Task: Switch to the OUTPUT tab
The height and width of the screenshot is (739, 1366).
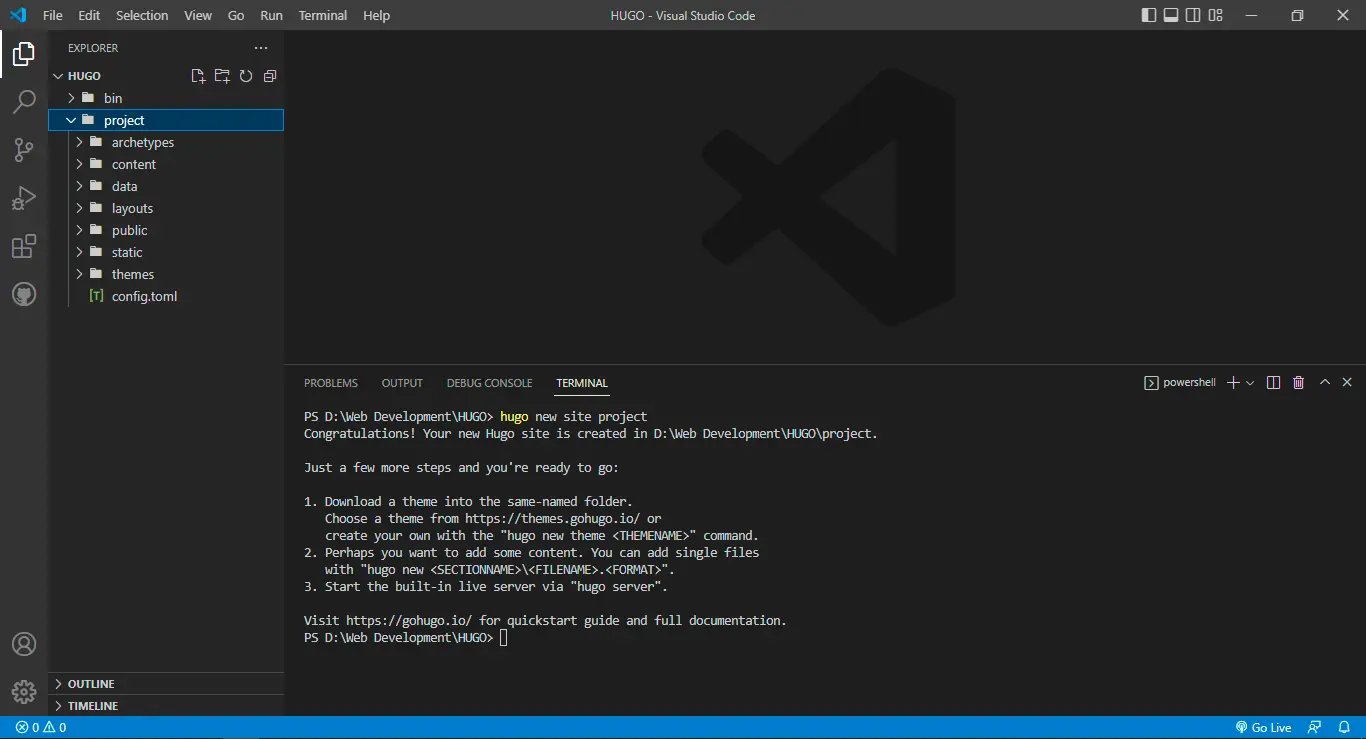Action: pyautogui.click(x=402, y=383)
